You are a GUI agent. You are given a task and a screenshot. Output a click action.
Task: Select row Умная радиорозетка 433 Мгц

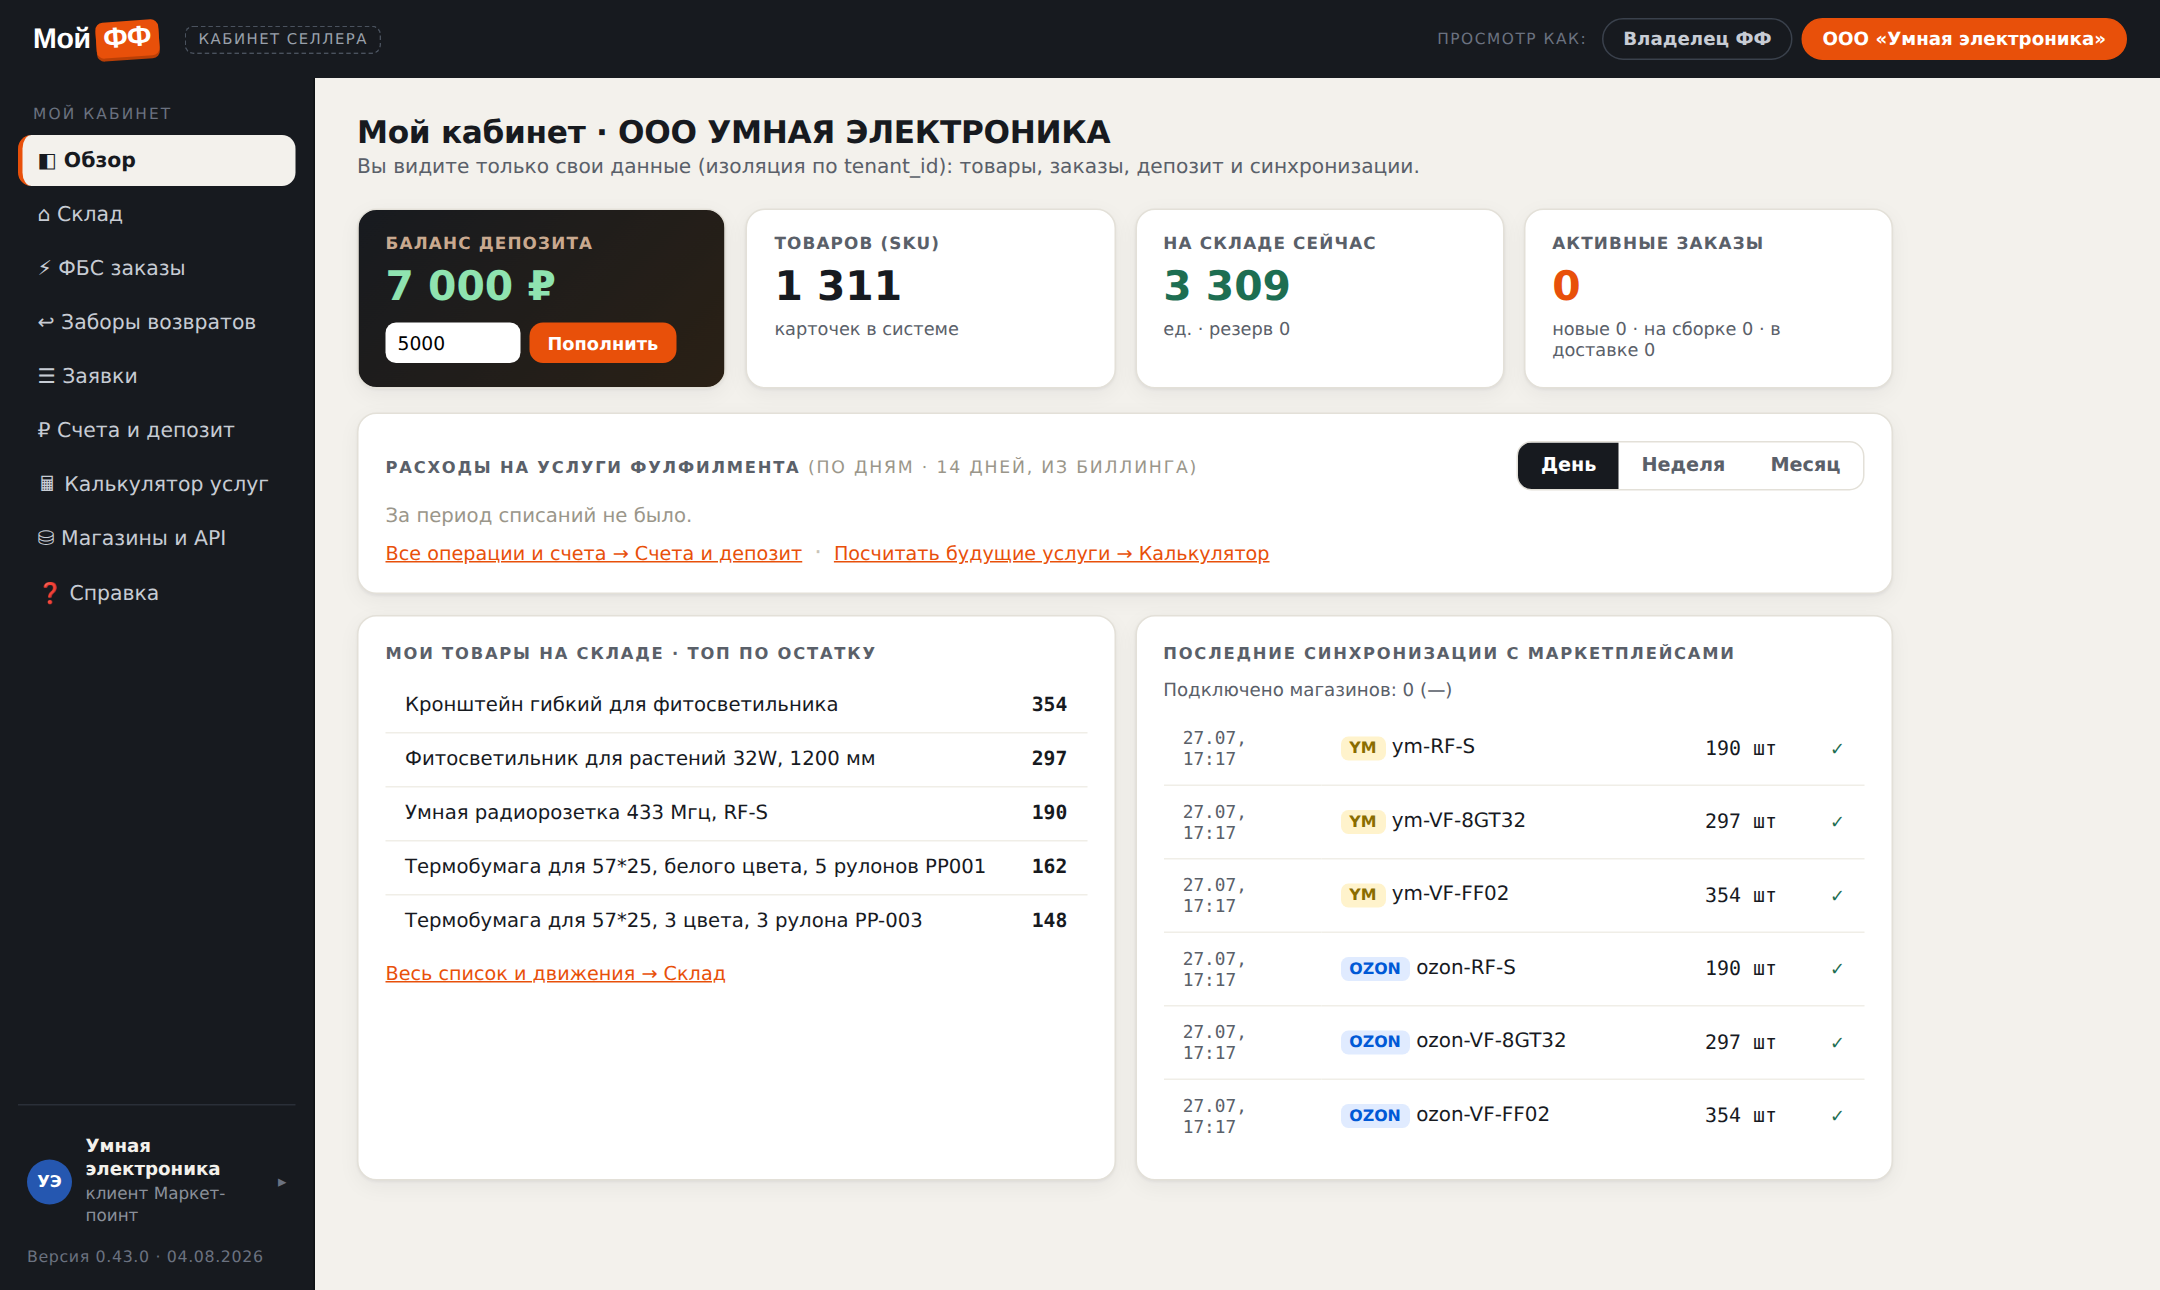pyautogui.click(x=736, y=813)
